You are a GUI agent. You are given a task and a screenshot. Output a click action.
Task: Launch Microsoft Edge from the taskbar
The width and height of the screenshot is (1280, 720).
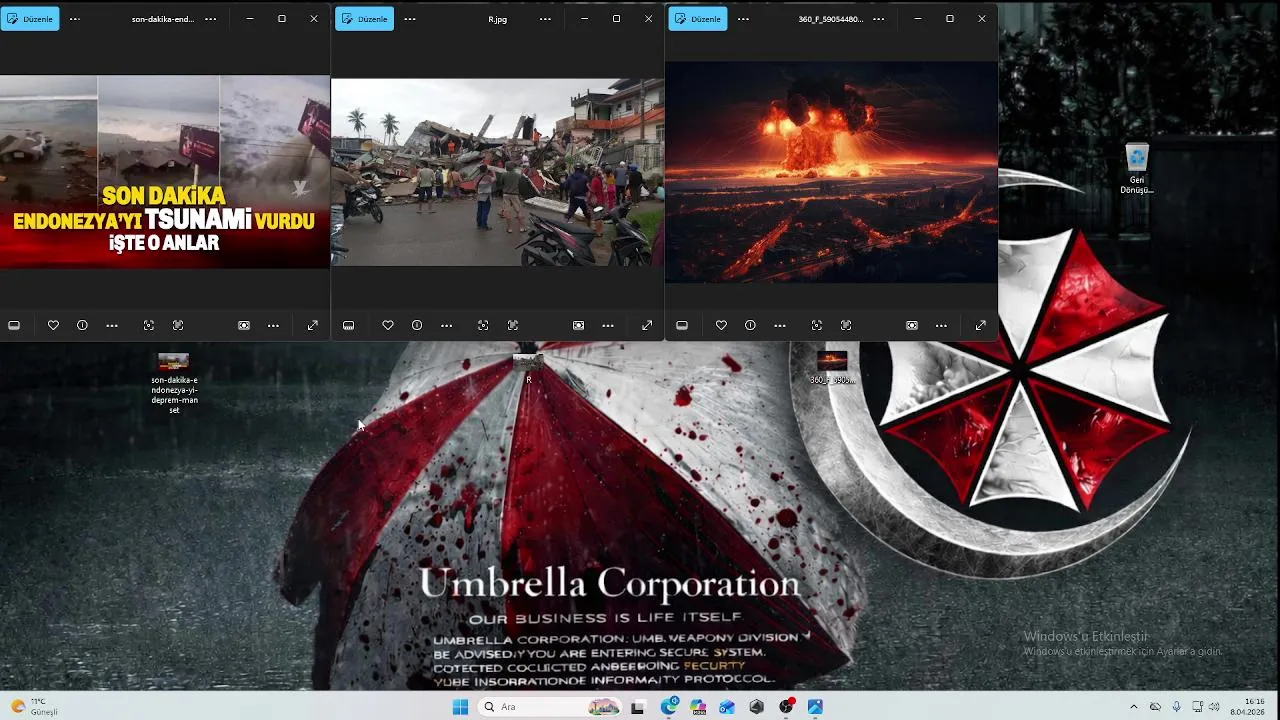point(669,707)
